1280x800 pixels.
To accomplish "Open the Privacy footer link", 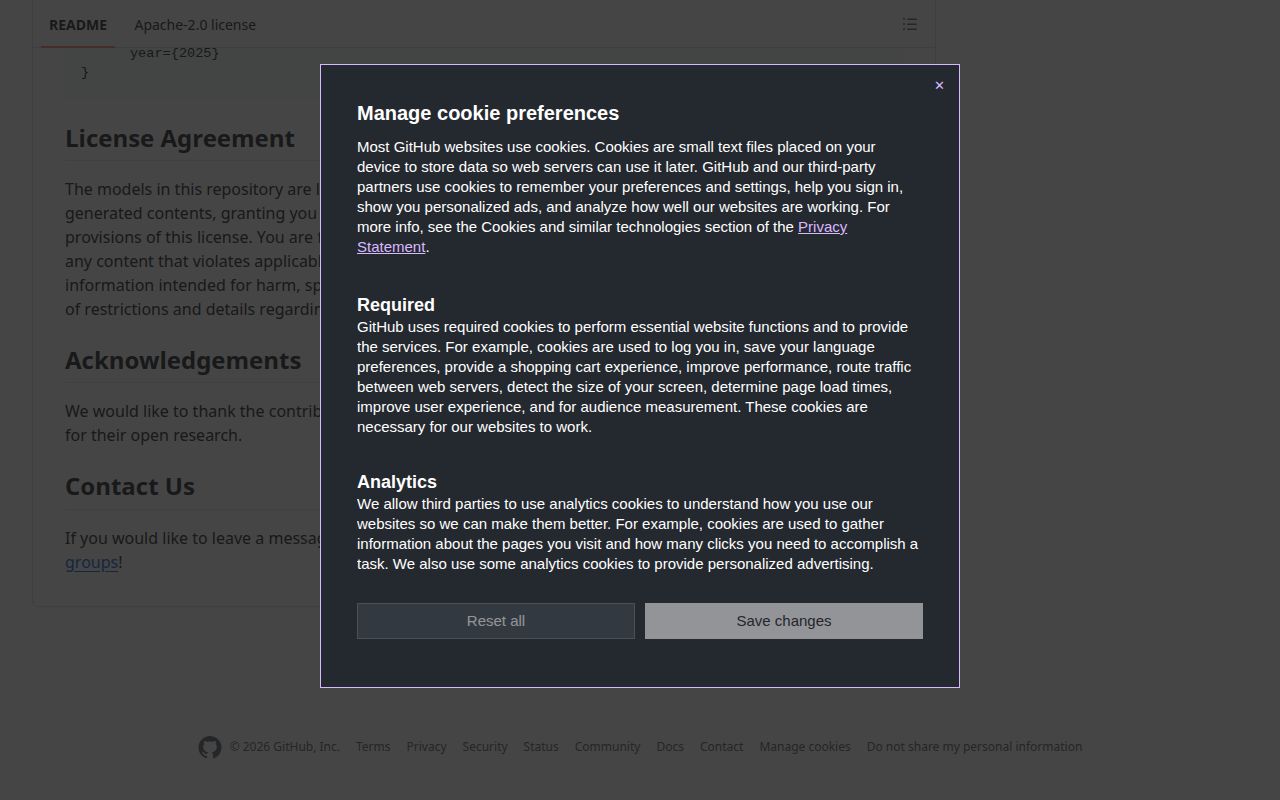I will tap(426, 747).
